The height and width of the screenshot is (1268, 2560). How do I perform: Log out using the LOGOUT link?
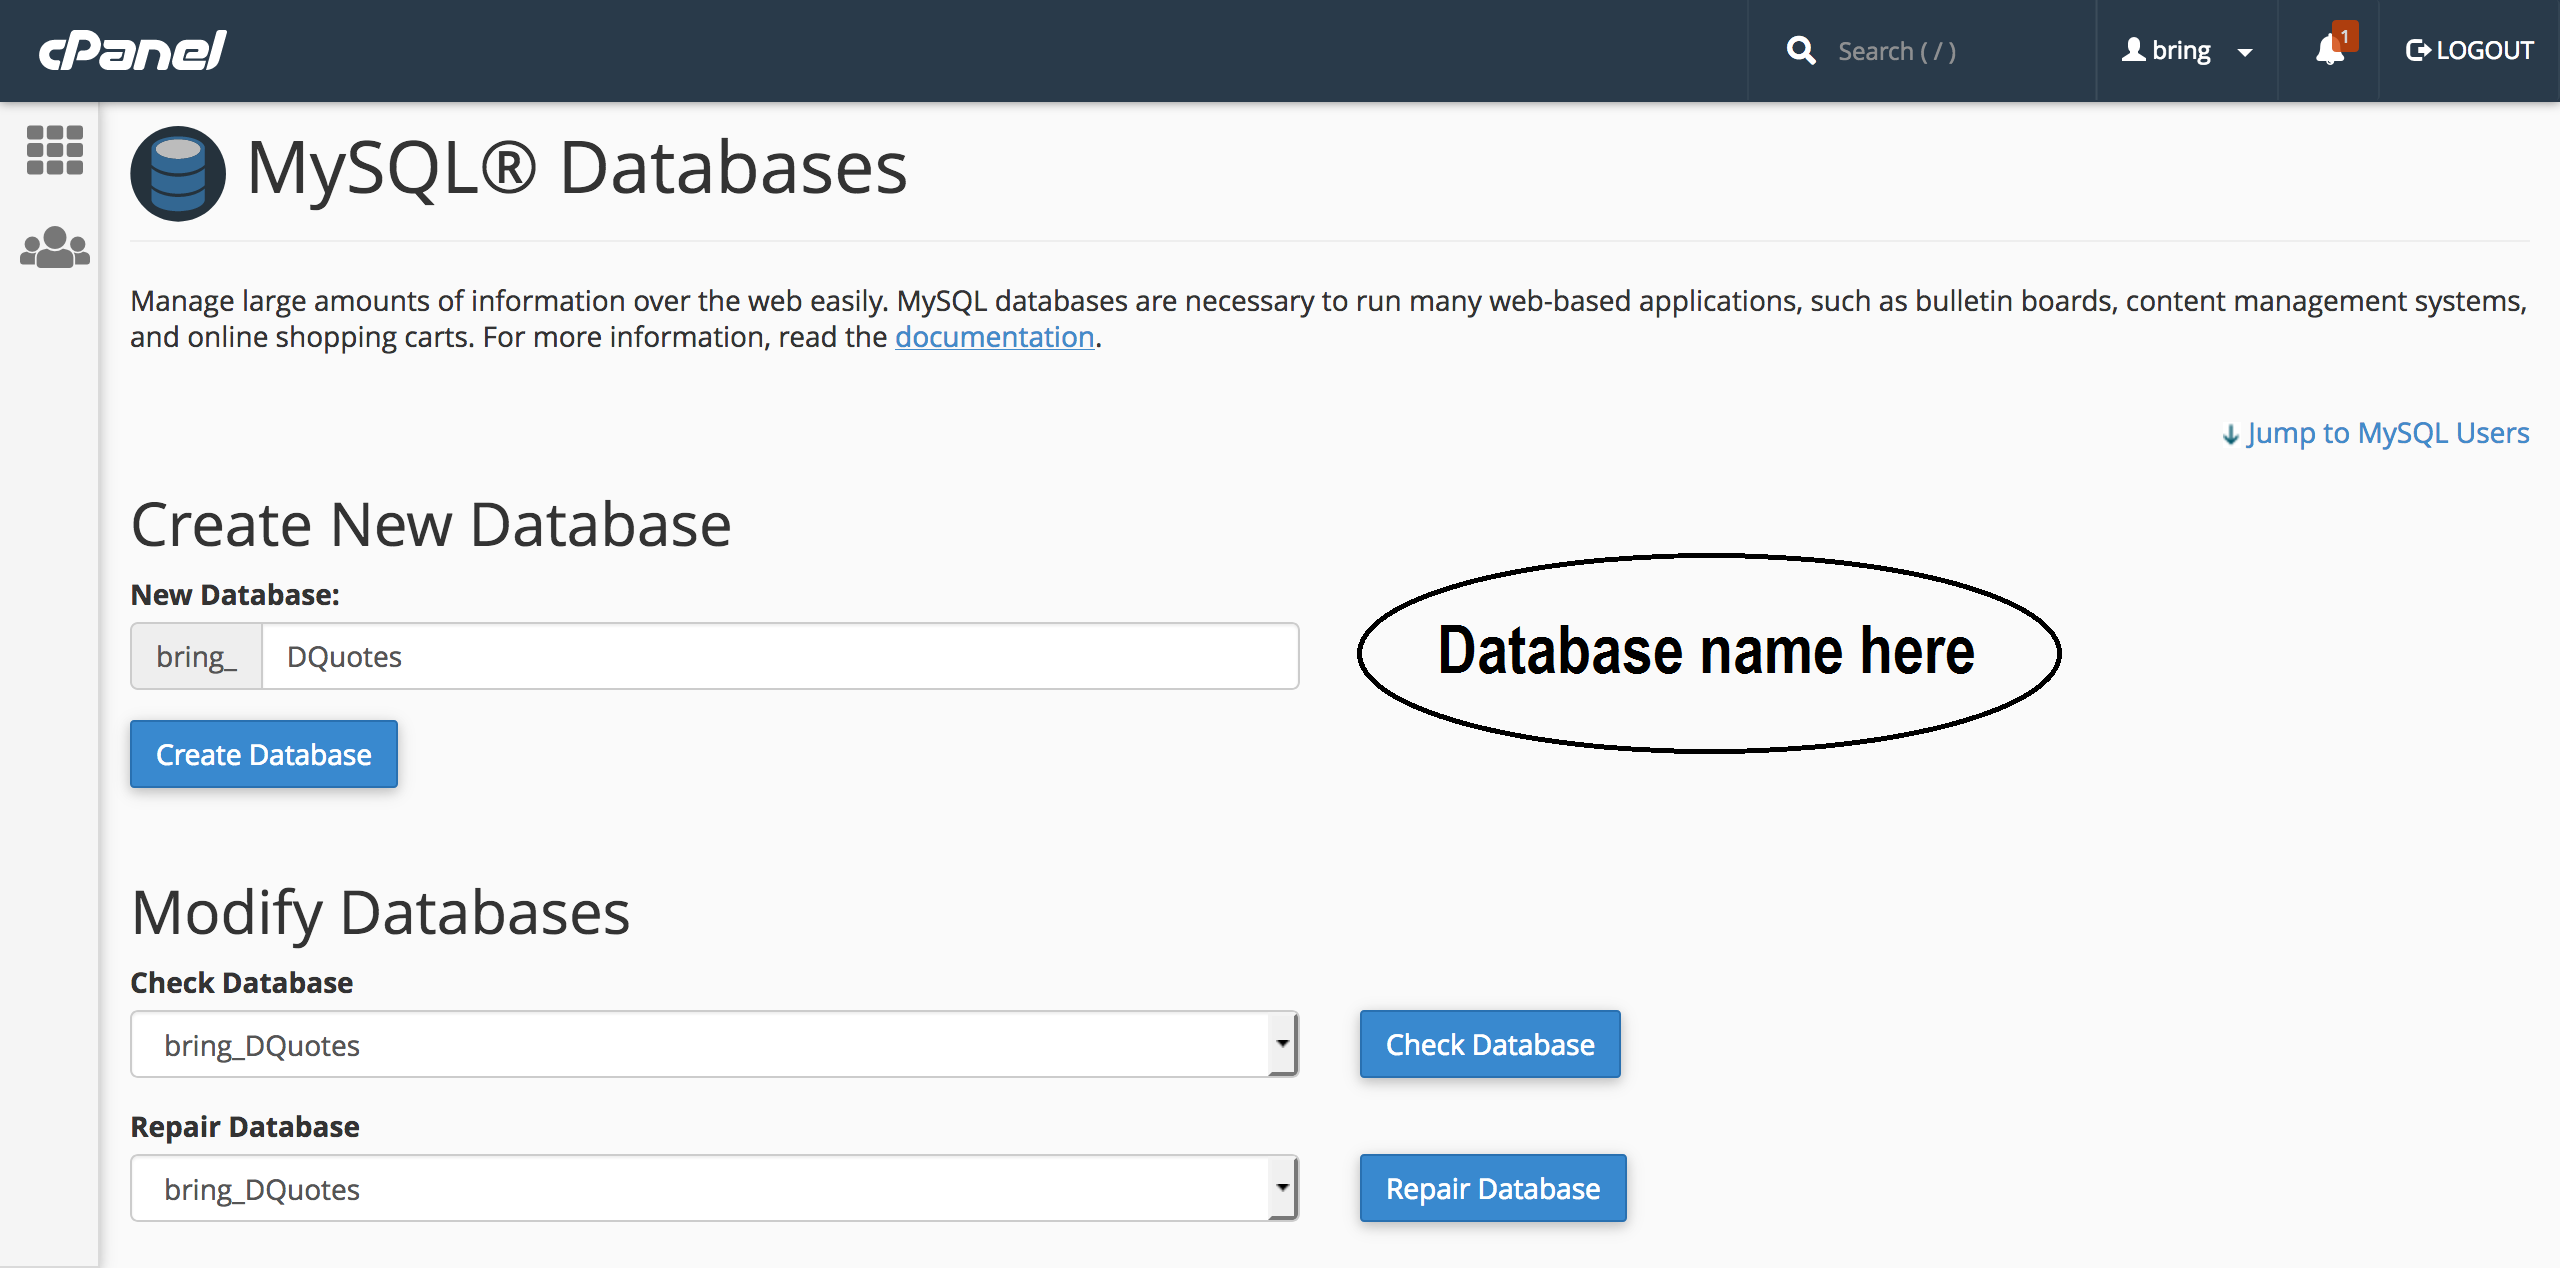tap(2469, 50)
